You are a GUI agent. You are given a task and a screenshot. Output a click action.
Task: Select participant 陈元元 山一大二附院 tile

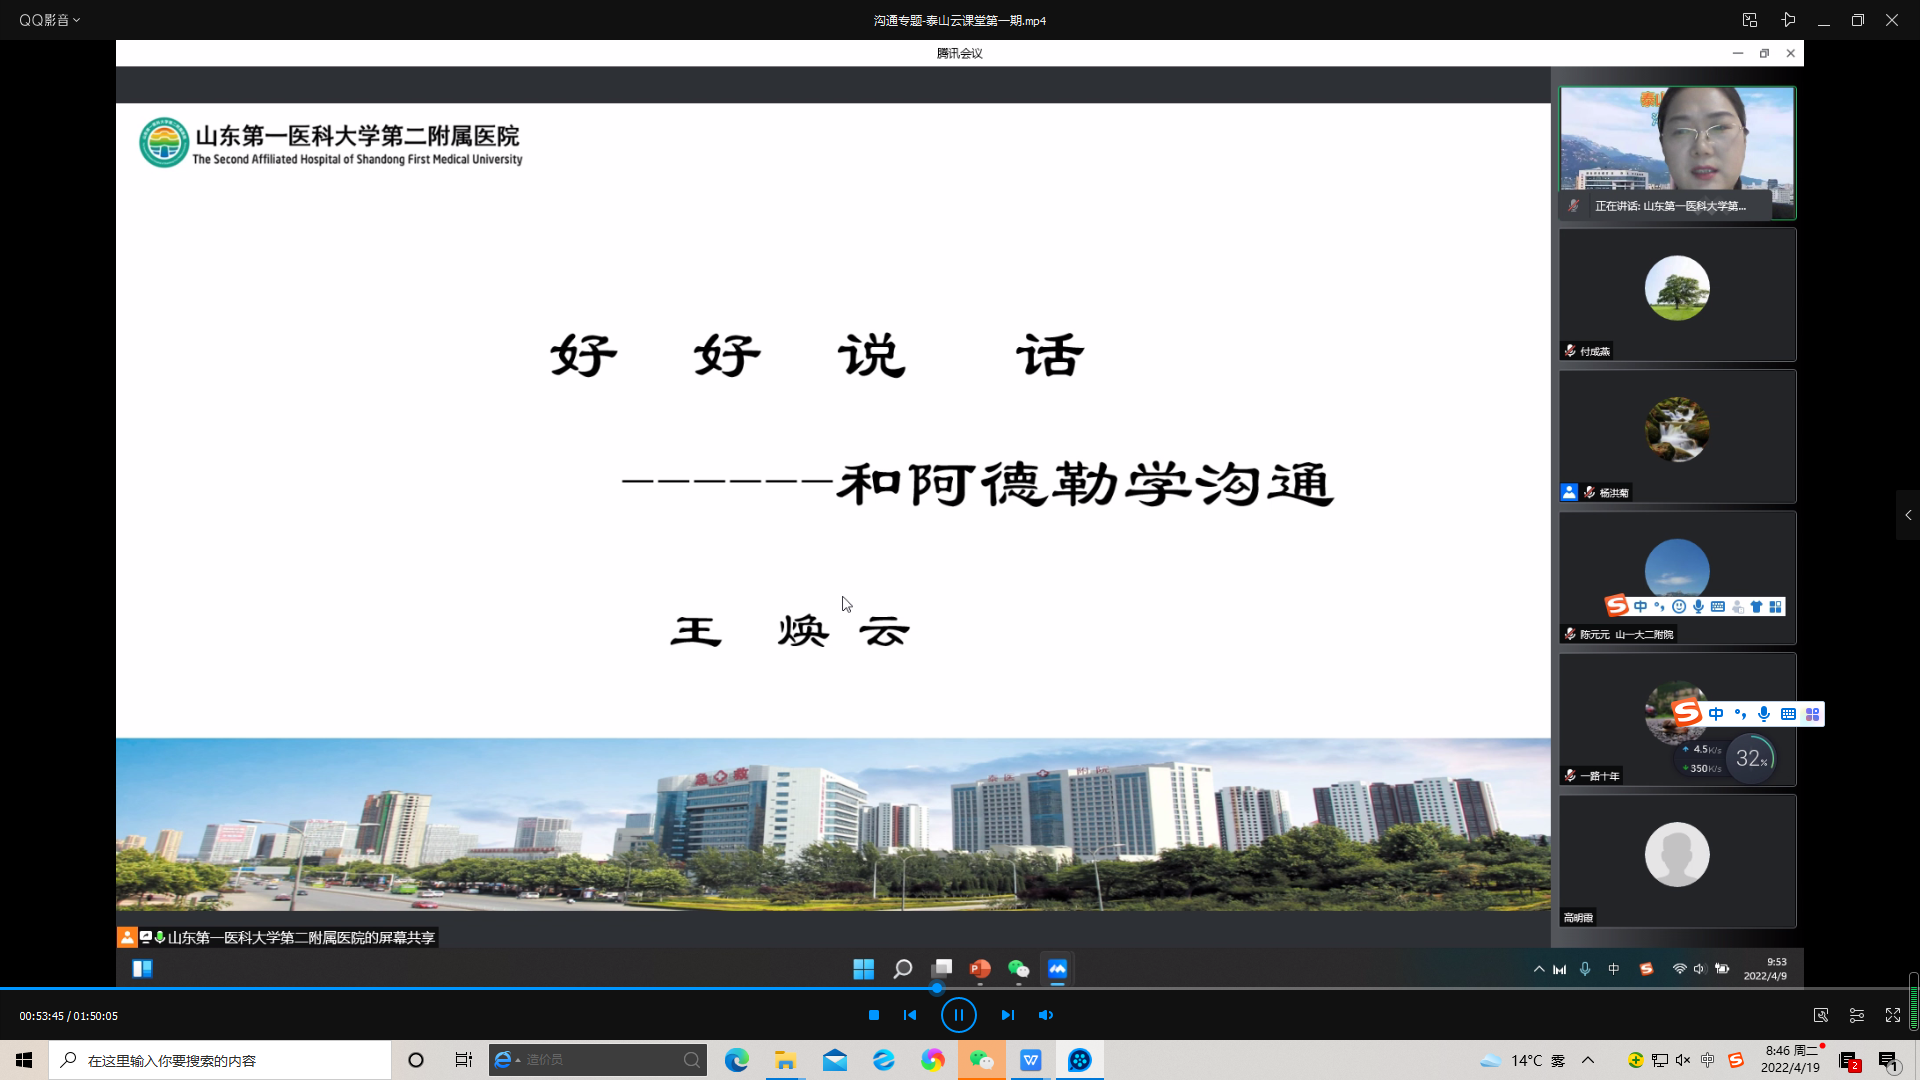pyautogui.click(x=1677, y=578)
